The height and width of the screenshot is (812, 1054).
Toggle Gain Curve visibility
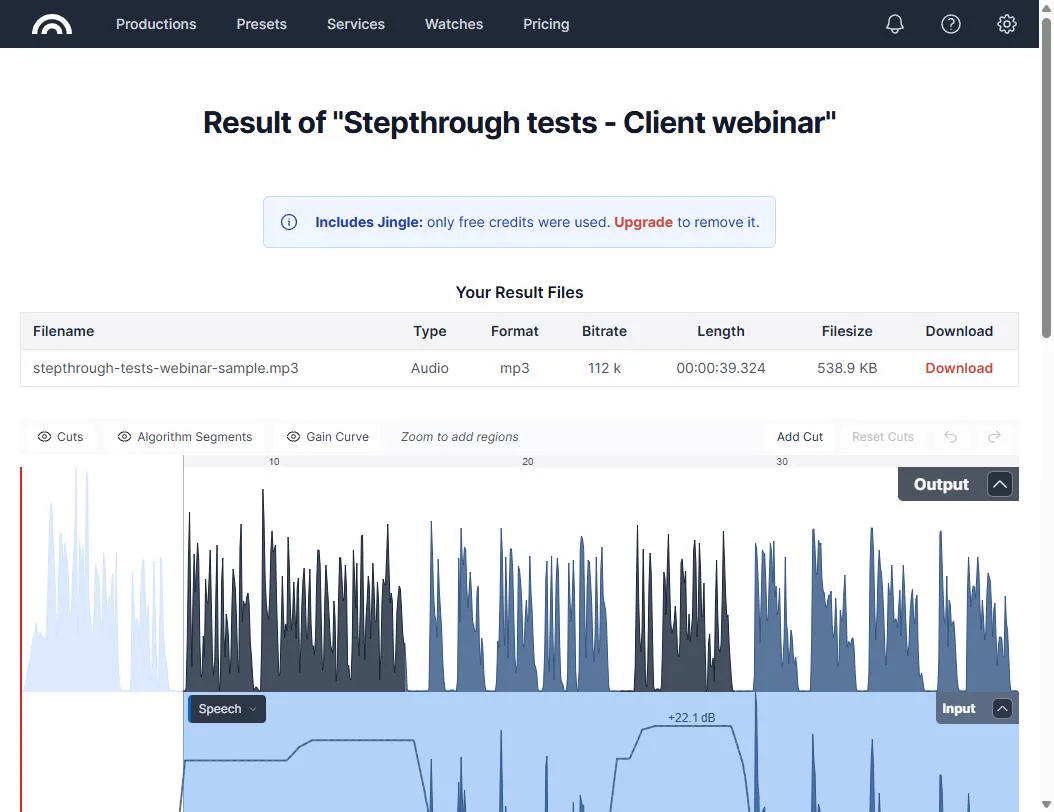click(x=327, y=437)
